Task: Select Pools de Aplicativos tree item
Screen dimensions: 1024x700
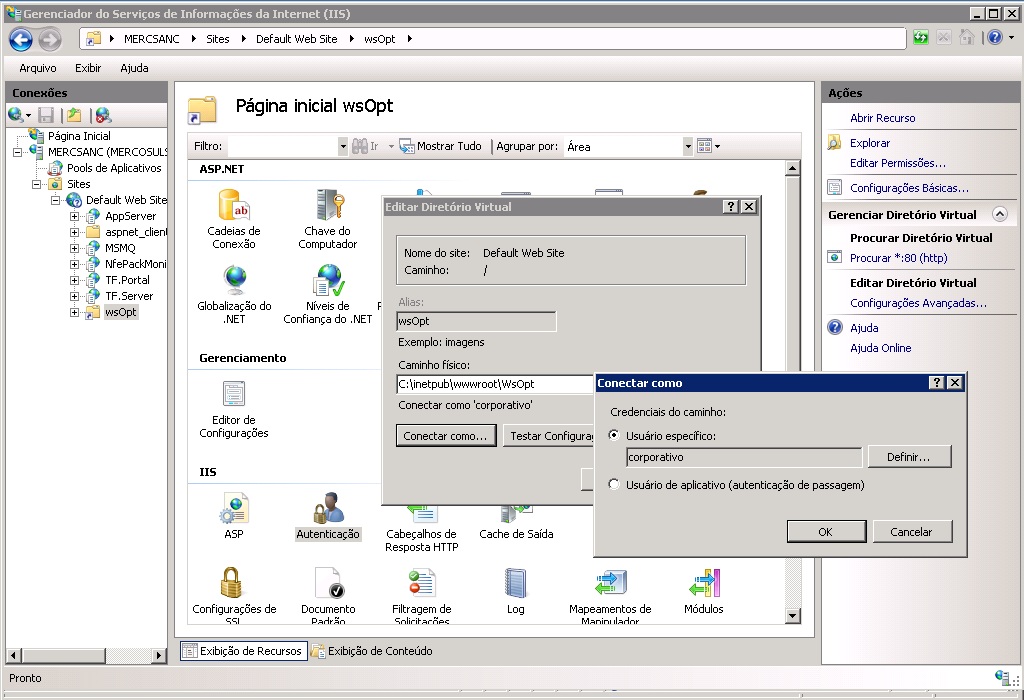Action: [113, 168]
